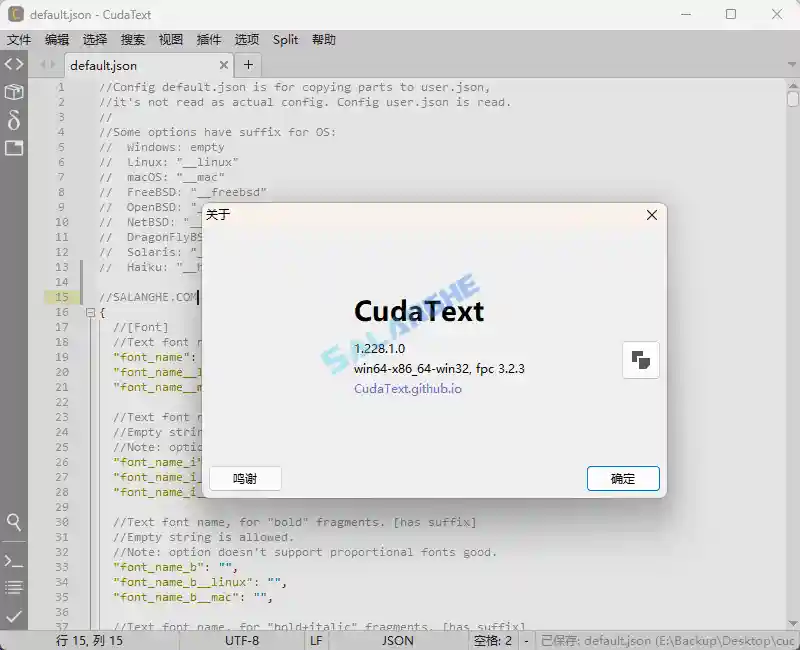The height and width of the screenshot is (650, 800).
Task: Change lexer via JSON status bar item
Action: click(x=396, y=640)
